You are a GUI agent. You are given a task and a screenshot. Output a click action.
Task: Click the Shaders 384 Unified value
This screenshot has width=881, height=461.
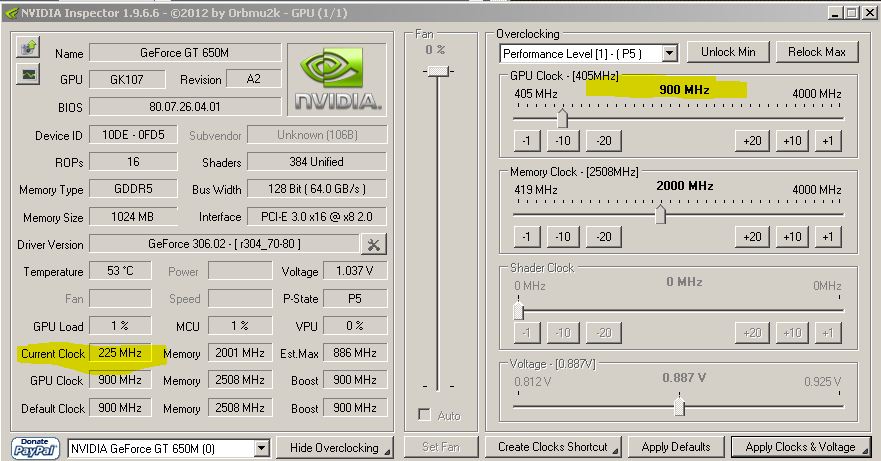tap(317, 162)
